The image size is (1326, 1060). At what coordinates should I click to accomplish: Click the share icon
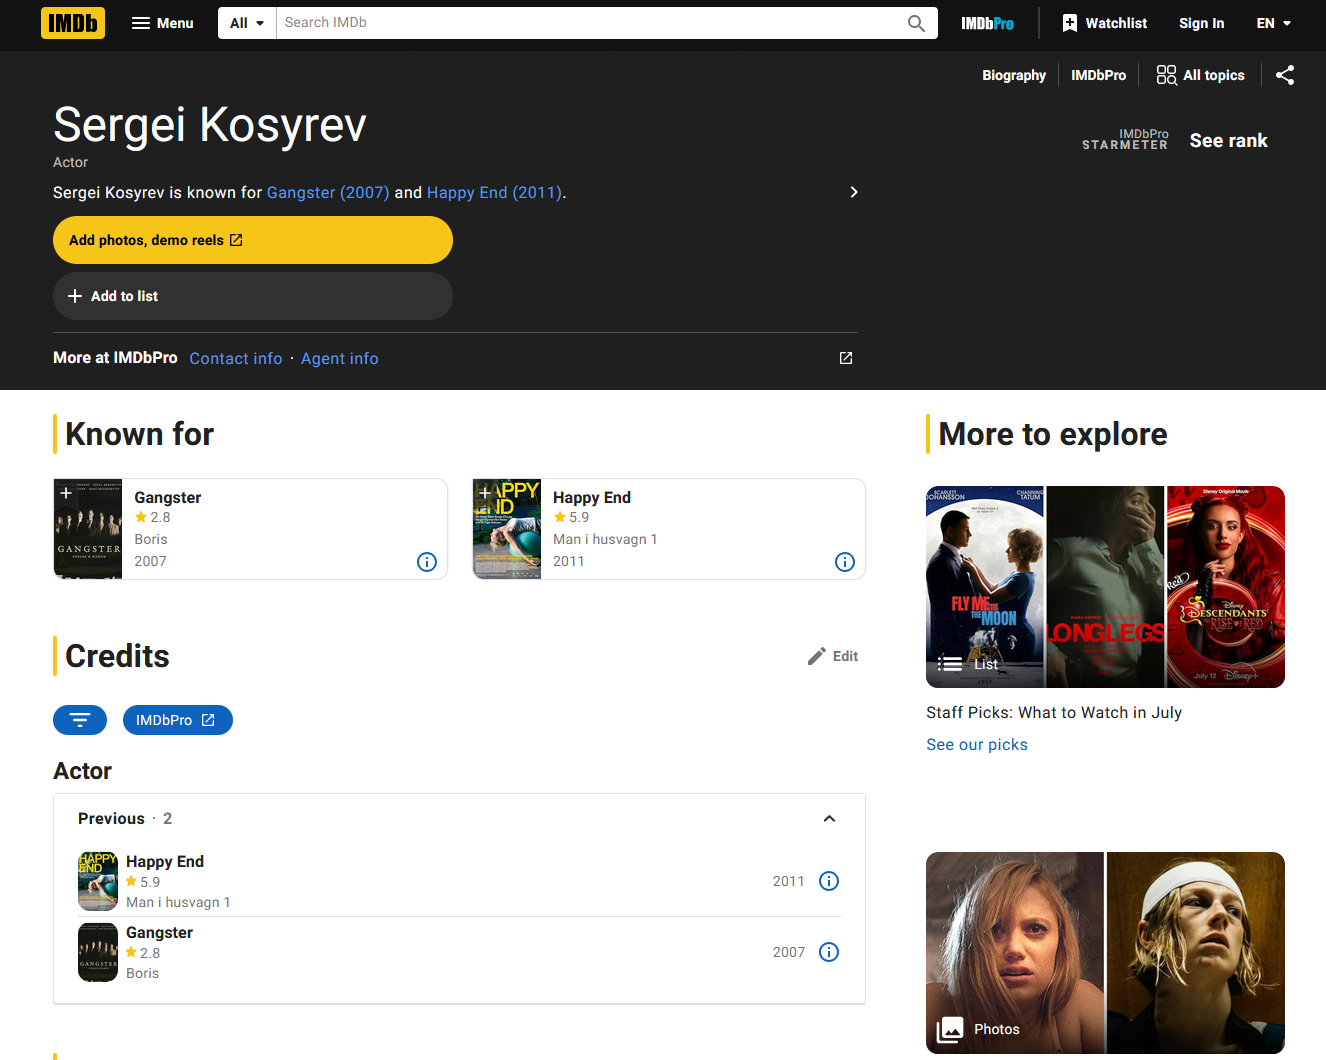[1285, 75]
